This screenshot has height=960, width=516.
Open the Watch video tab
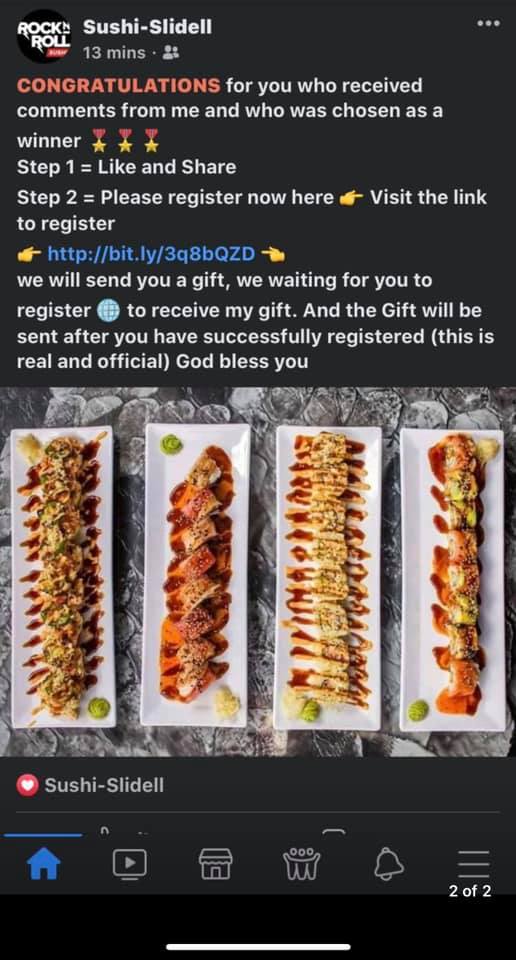[x=129, y=864]
